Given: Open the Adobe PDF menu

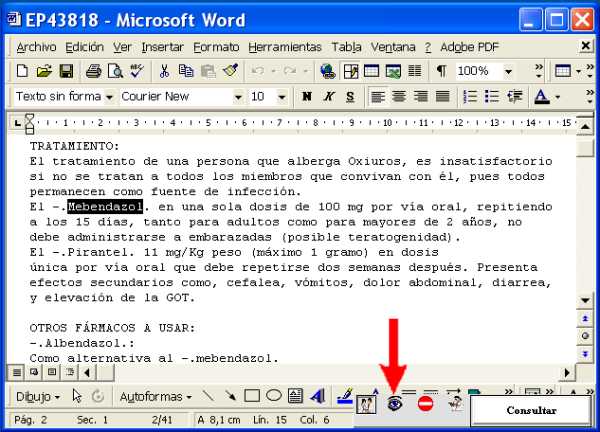Looking at the screenshot, I should [470, 47].
